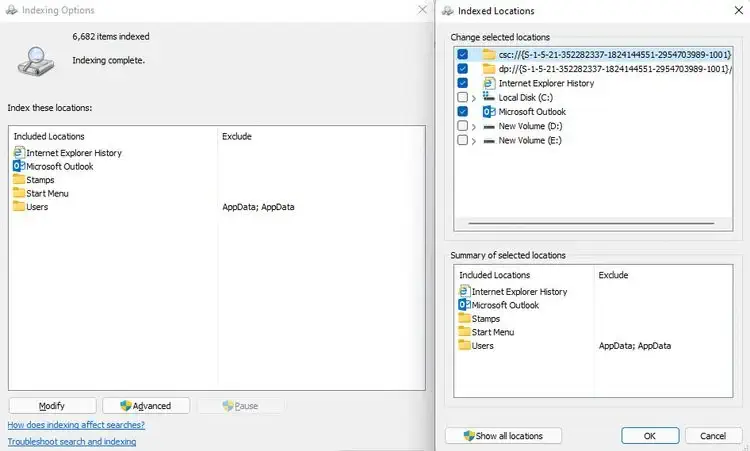Check the Local Disk (C:) checkbox
The image size is (750, 451).
[x=462, y=98]
